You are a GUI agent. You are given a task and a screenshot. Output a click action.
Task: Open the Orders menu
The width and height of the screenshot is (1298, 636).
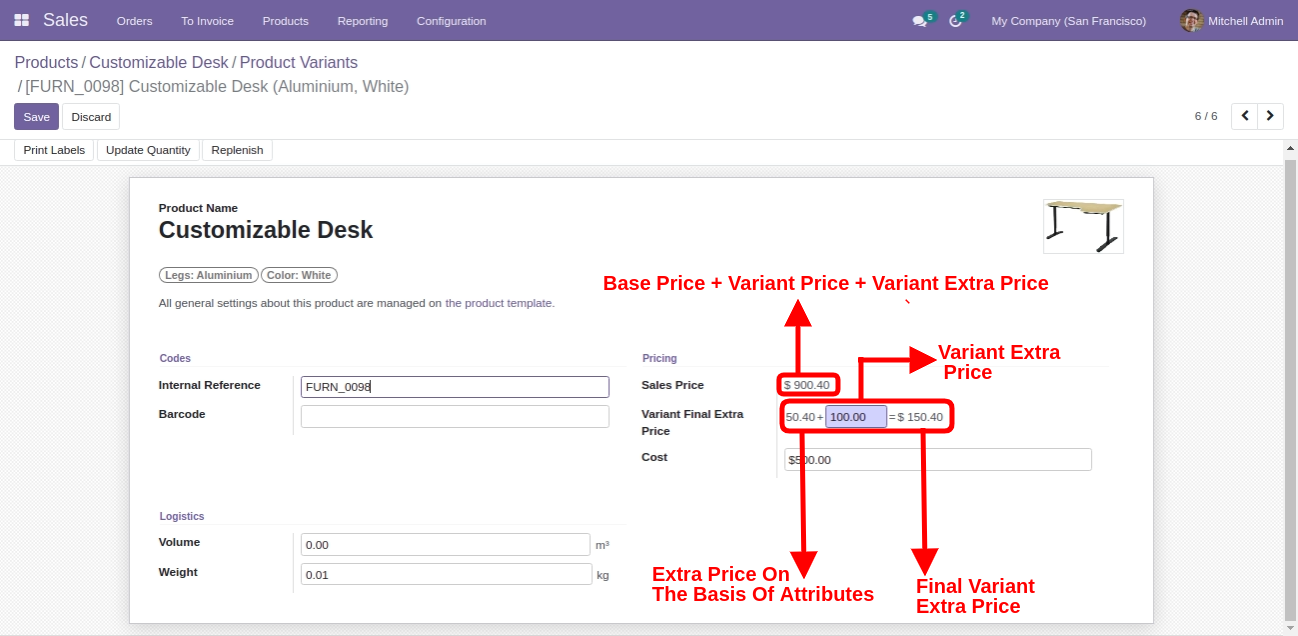click(x=134, y=21)
